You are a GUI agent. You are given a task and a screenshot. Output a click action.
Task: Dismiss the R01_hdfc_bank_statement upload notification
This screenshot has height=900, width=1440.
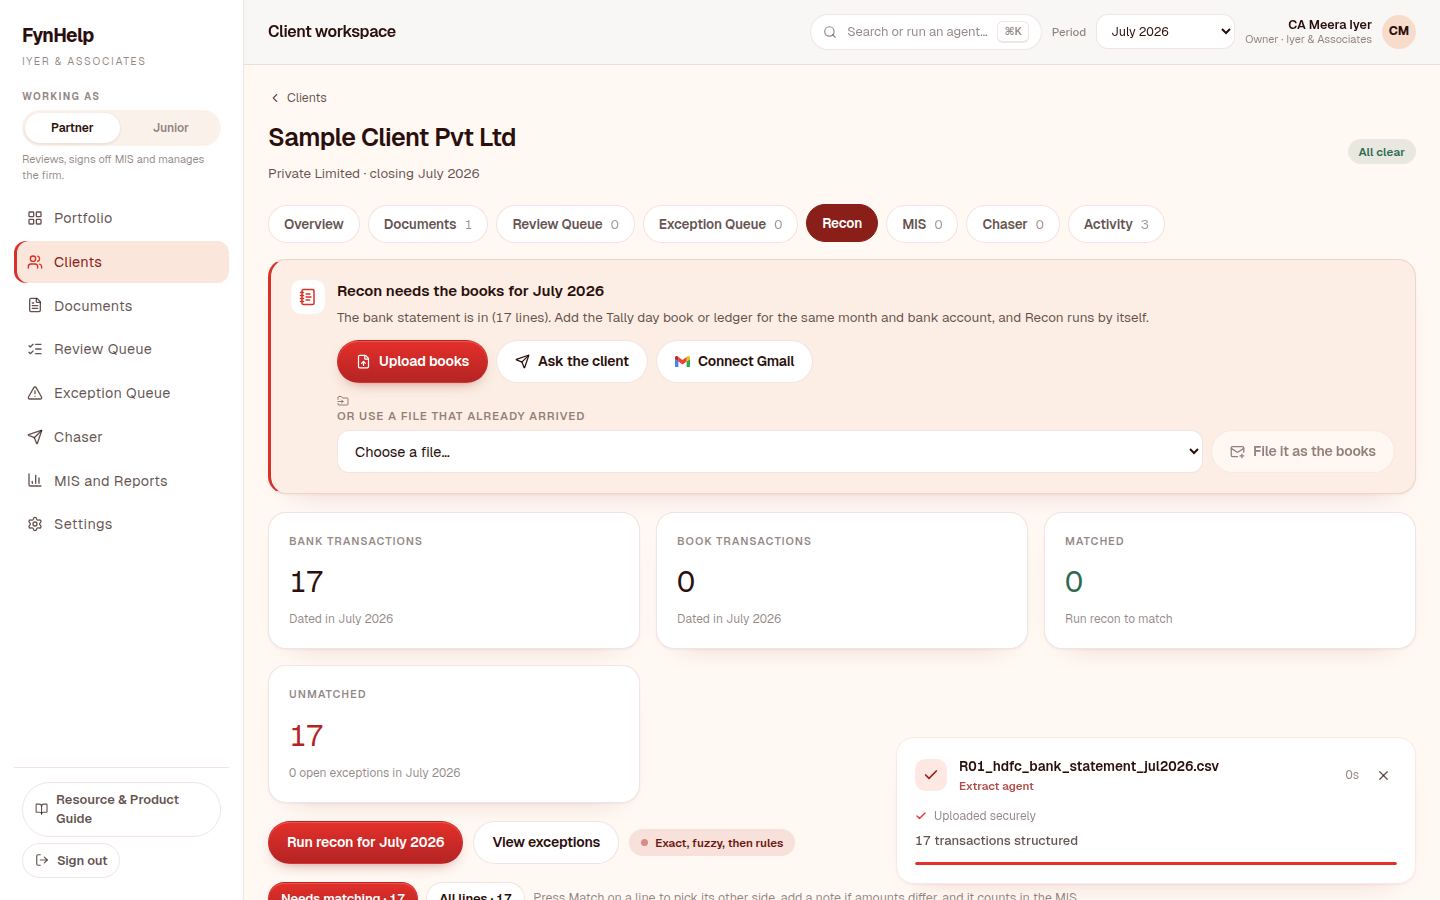click(1383, 775)
